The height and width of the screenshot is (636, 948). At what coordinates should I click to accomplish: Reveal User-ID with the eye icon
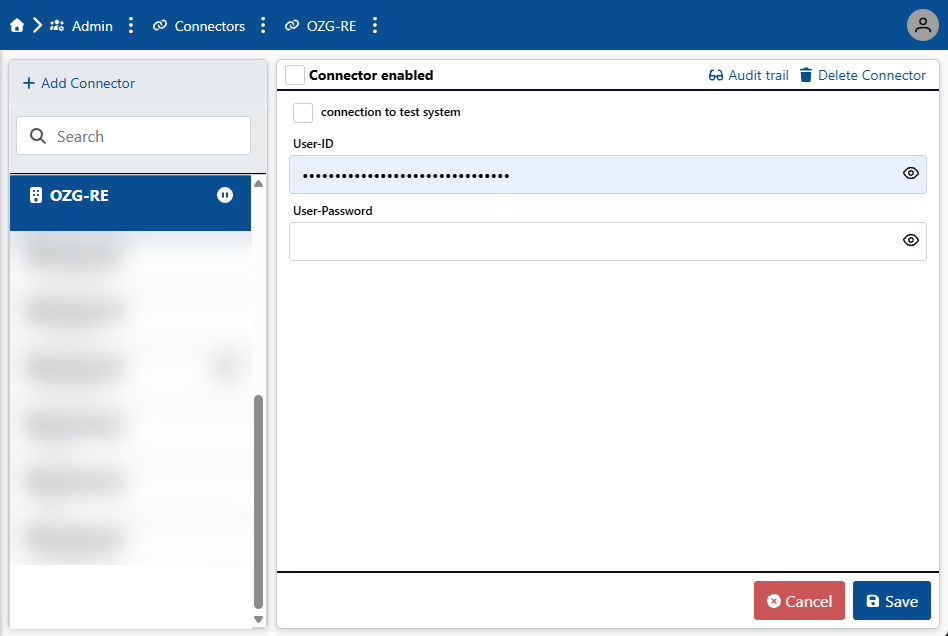click(910, 173)
